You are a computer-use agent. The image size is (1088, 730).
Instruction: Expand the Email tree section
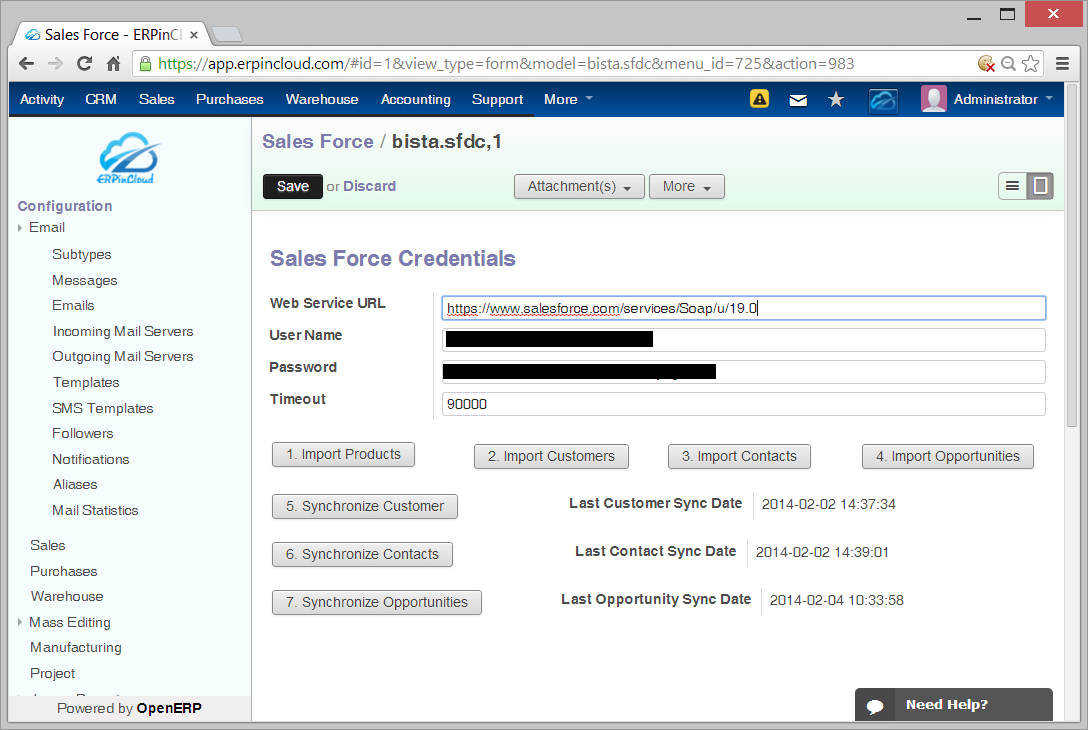(x=20, y=228)
